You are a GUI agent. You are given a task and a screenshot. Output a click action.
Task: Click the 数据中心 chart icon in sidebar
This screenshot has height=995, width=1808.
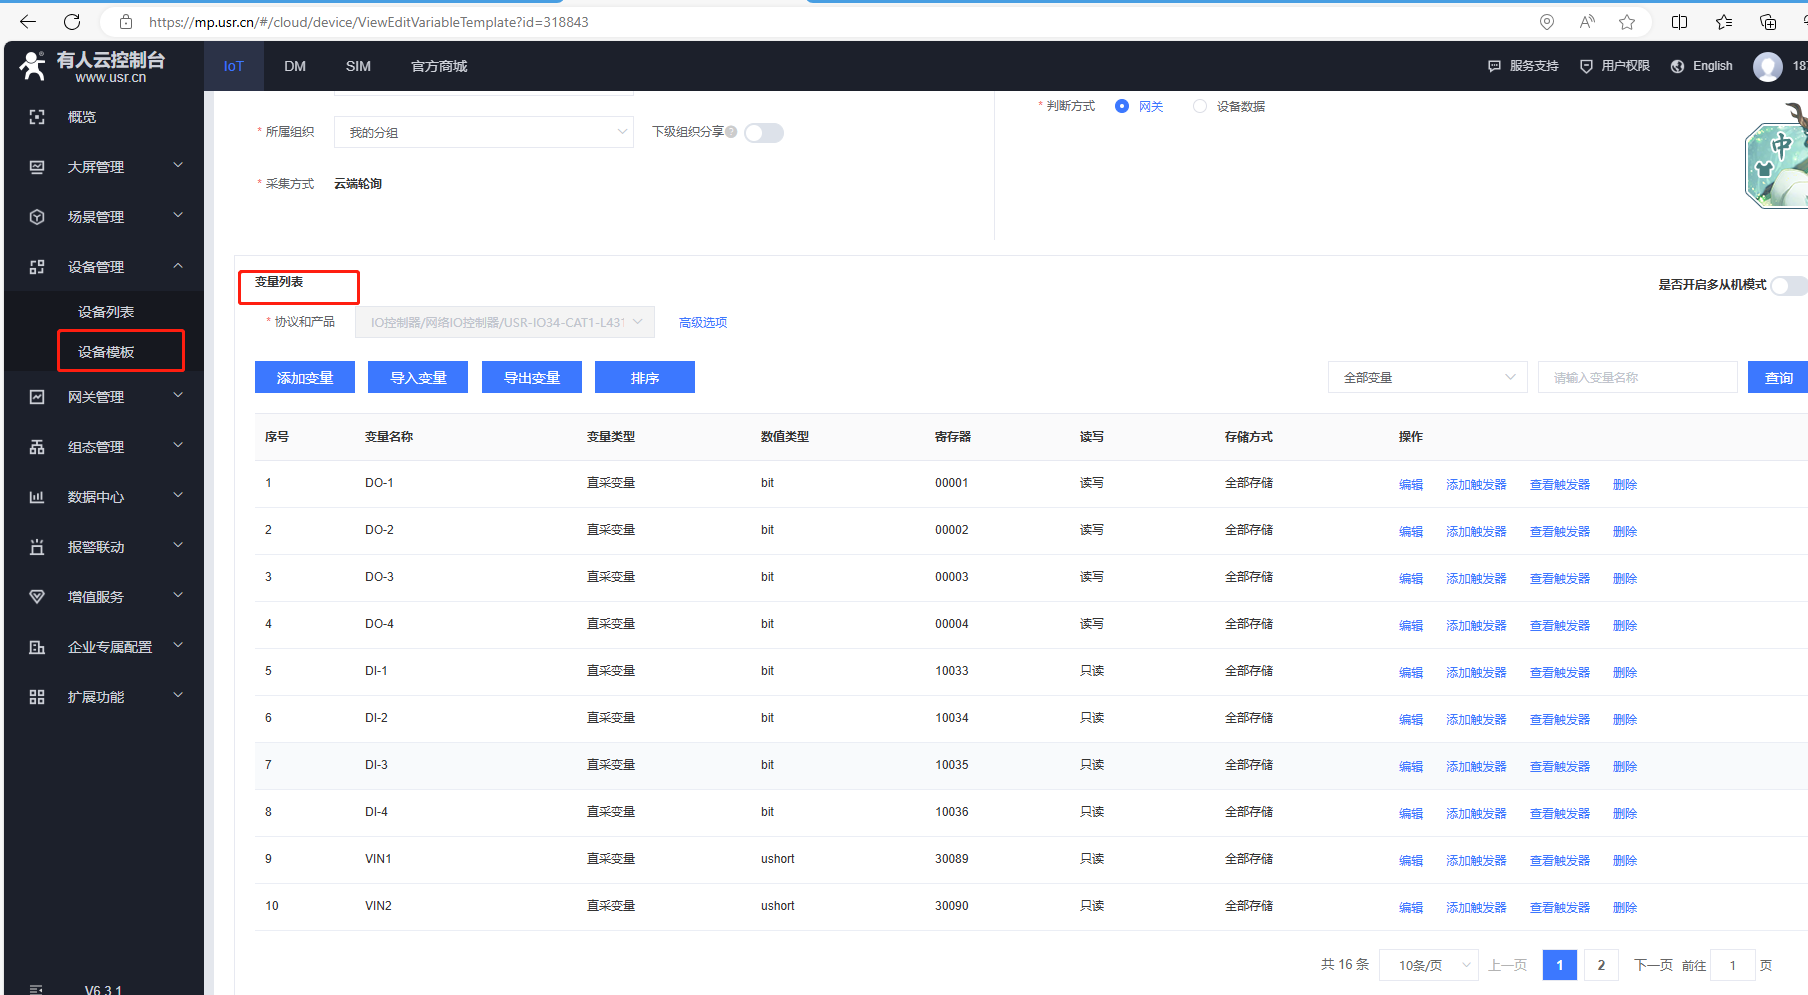coord(37,497)
